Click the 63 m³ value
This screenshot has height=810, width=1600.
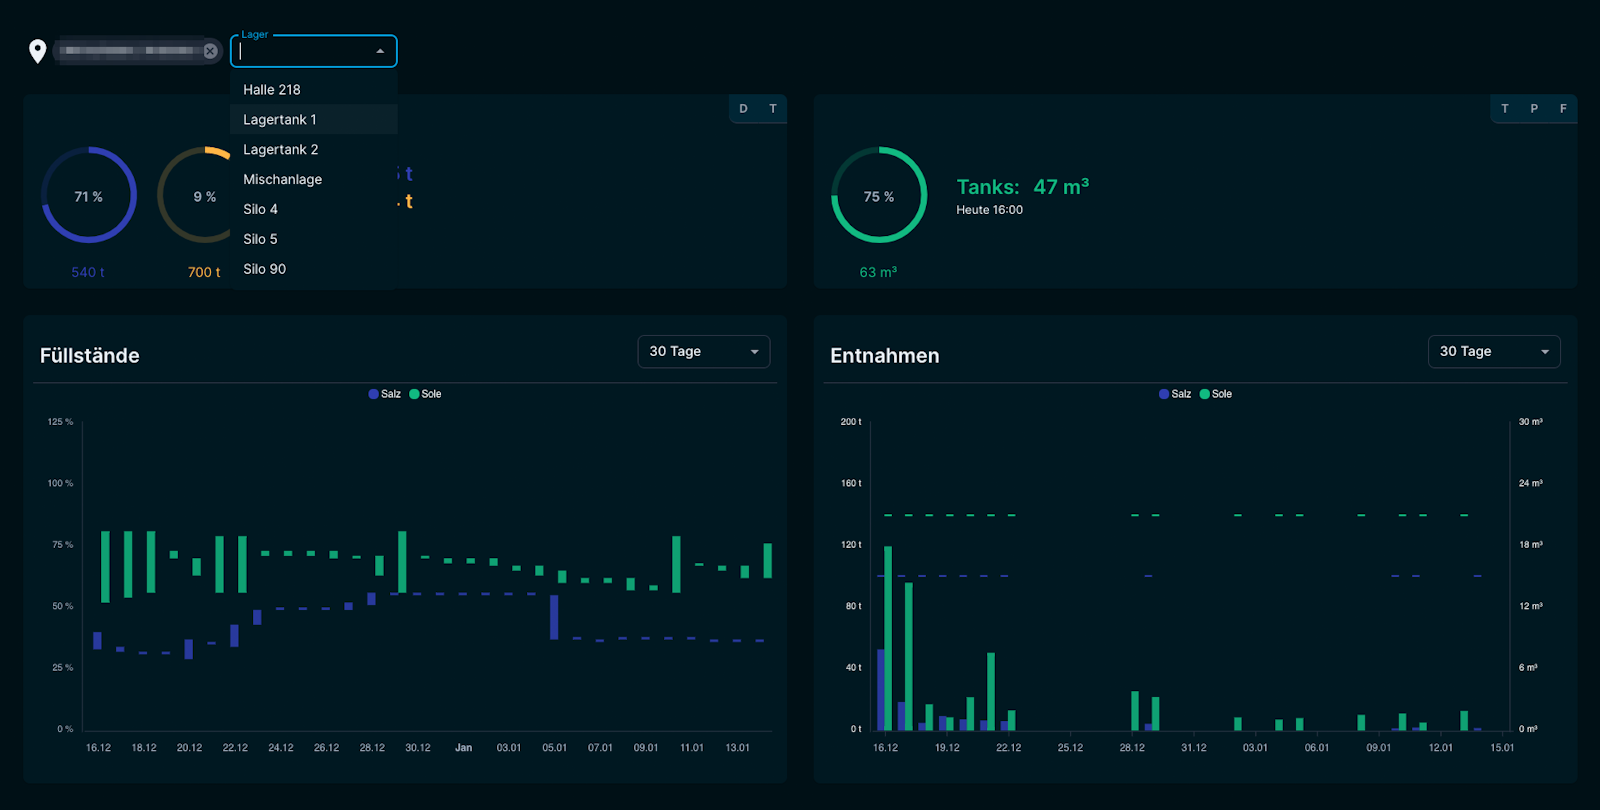[x=878, y=272]
